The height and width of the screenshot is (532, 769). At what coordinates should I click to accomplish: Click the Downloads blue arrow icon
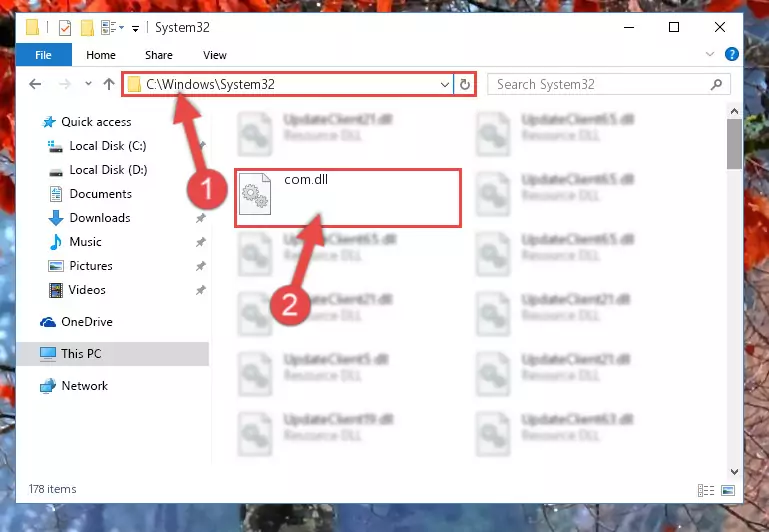pyautogui.click(x=56, y=218)
